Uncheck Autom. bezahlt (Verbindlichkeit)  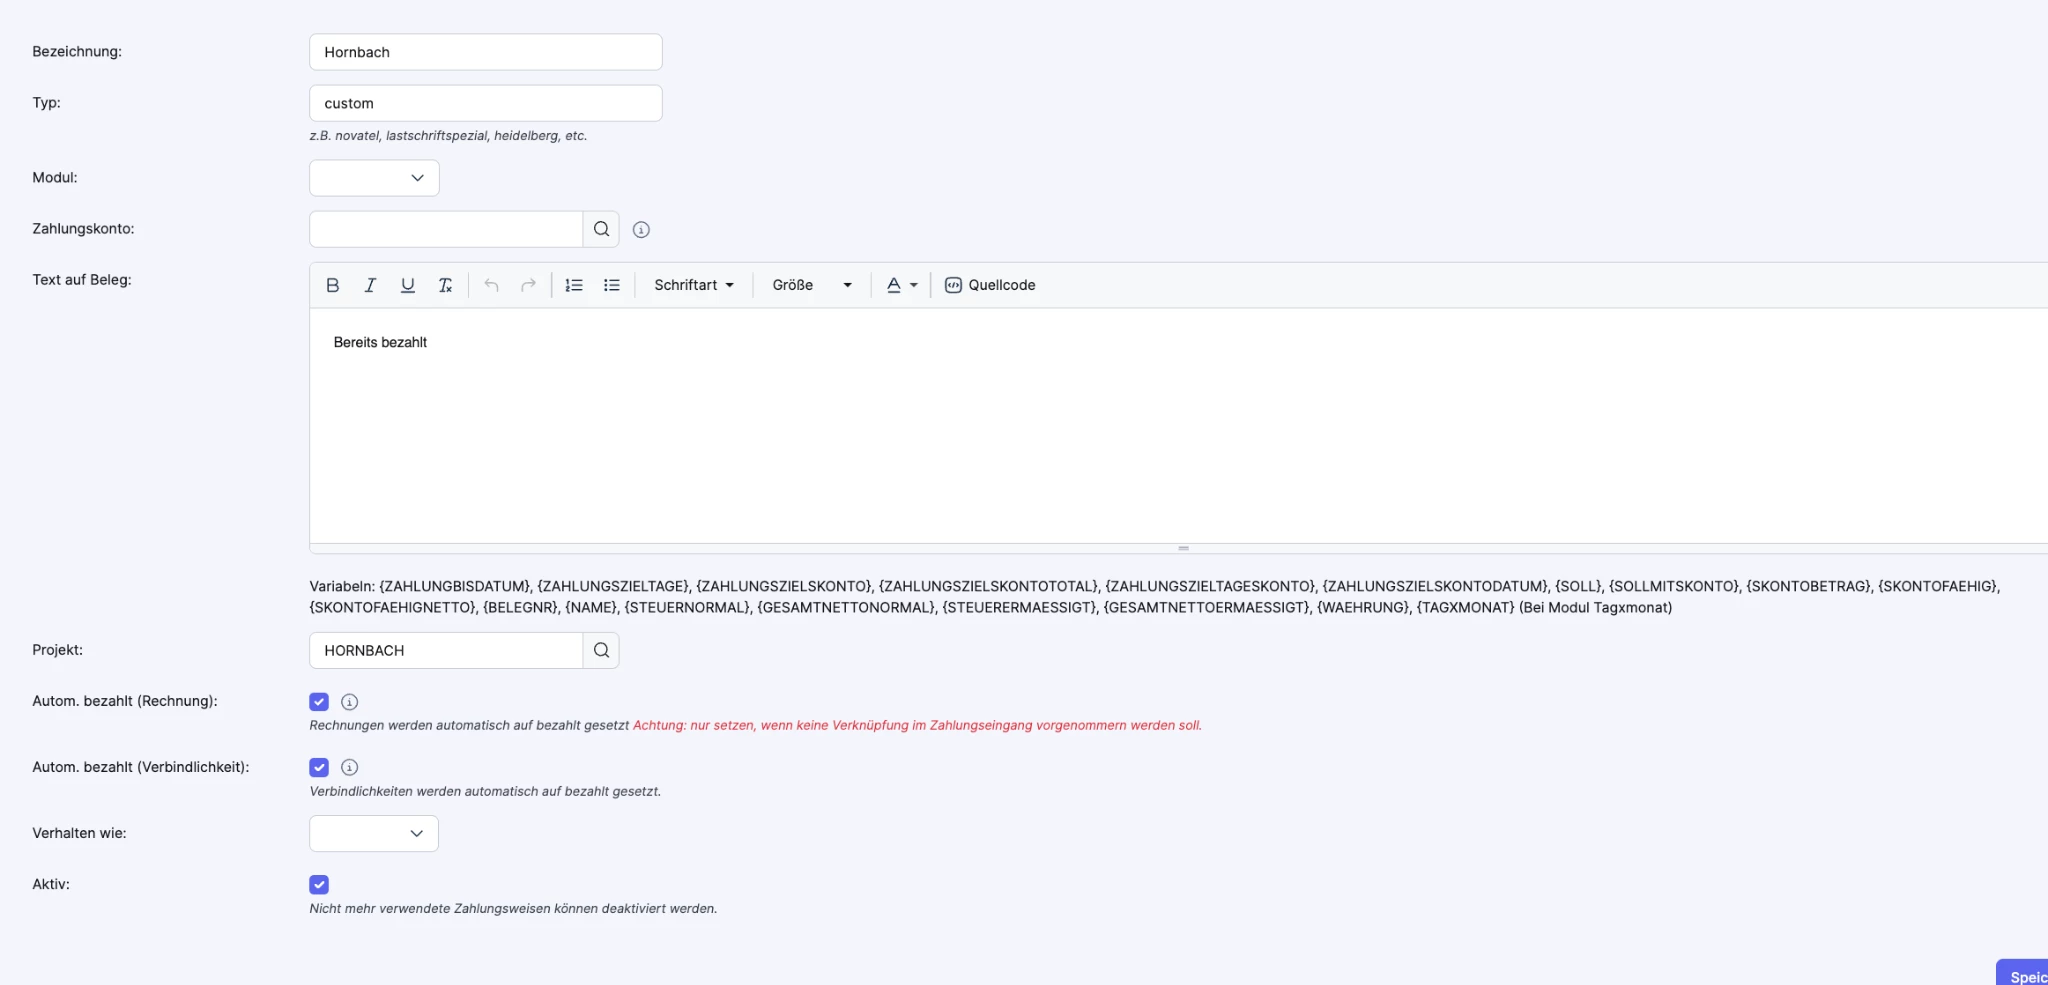click(319, 767)
